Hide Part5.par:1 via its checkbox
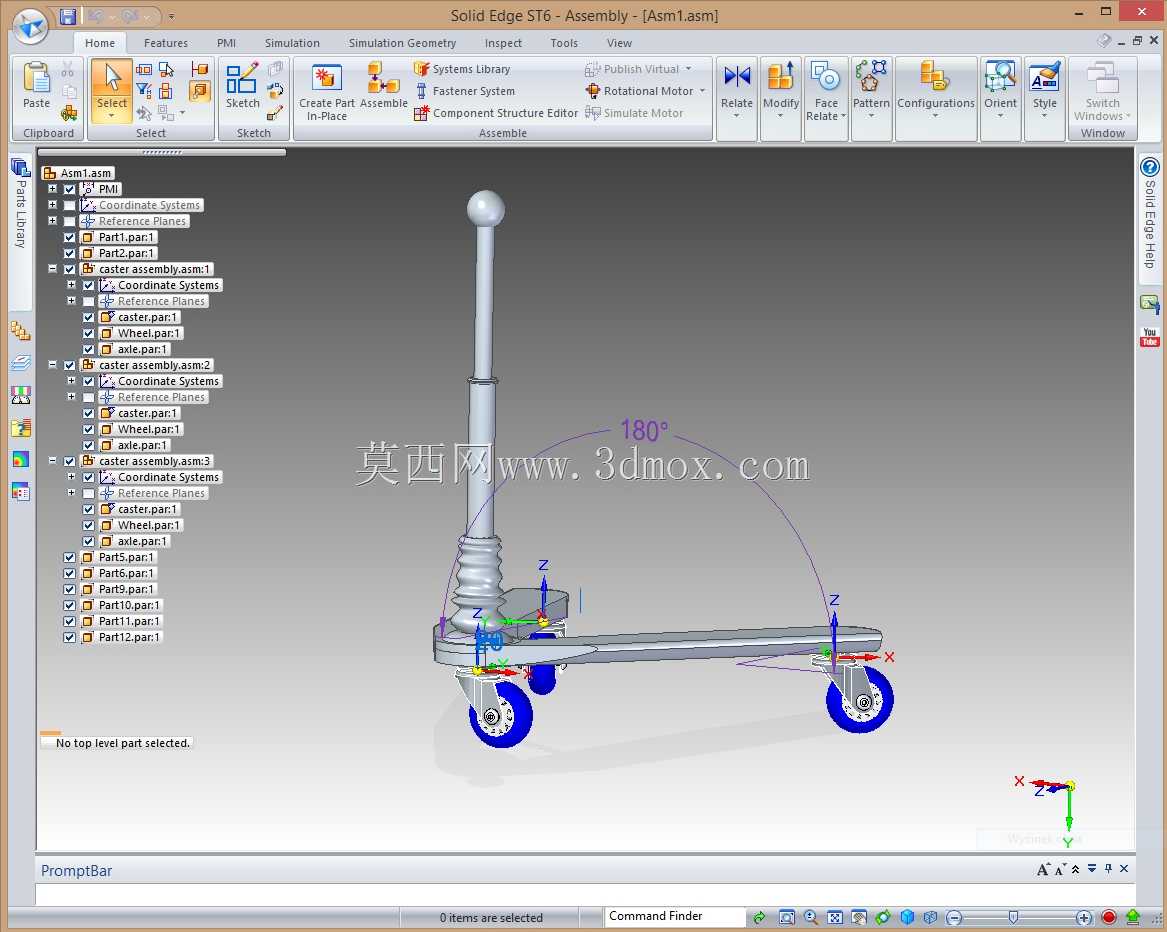 coord(69,558)
